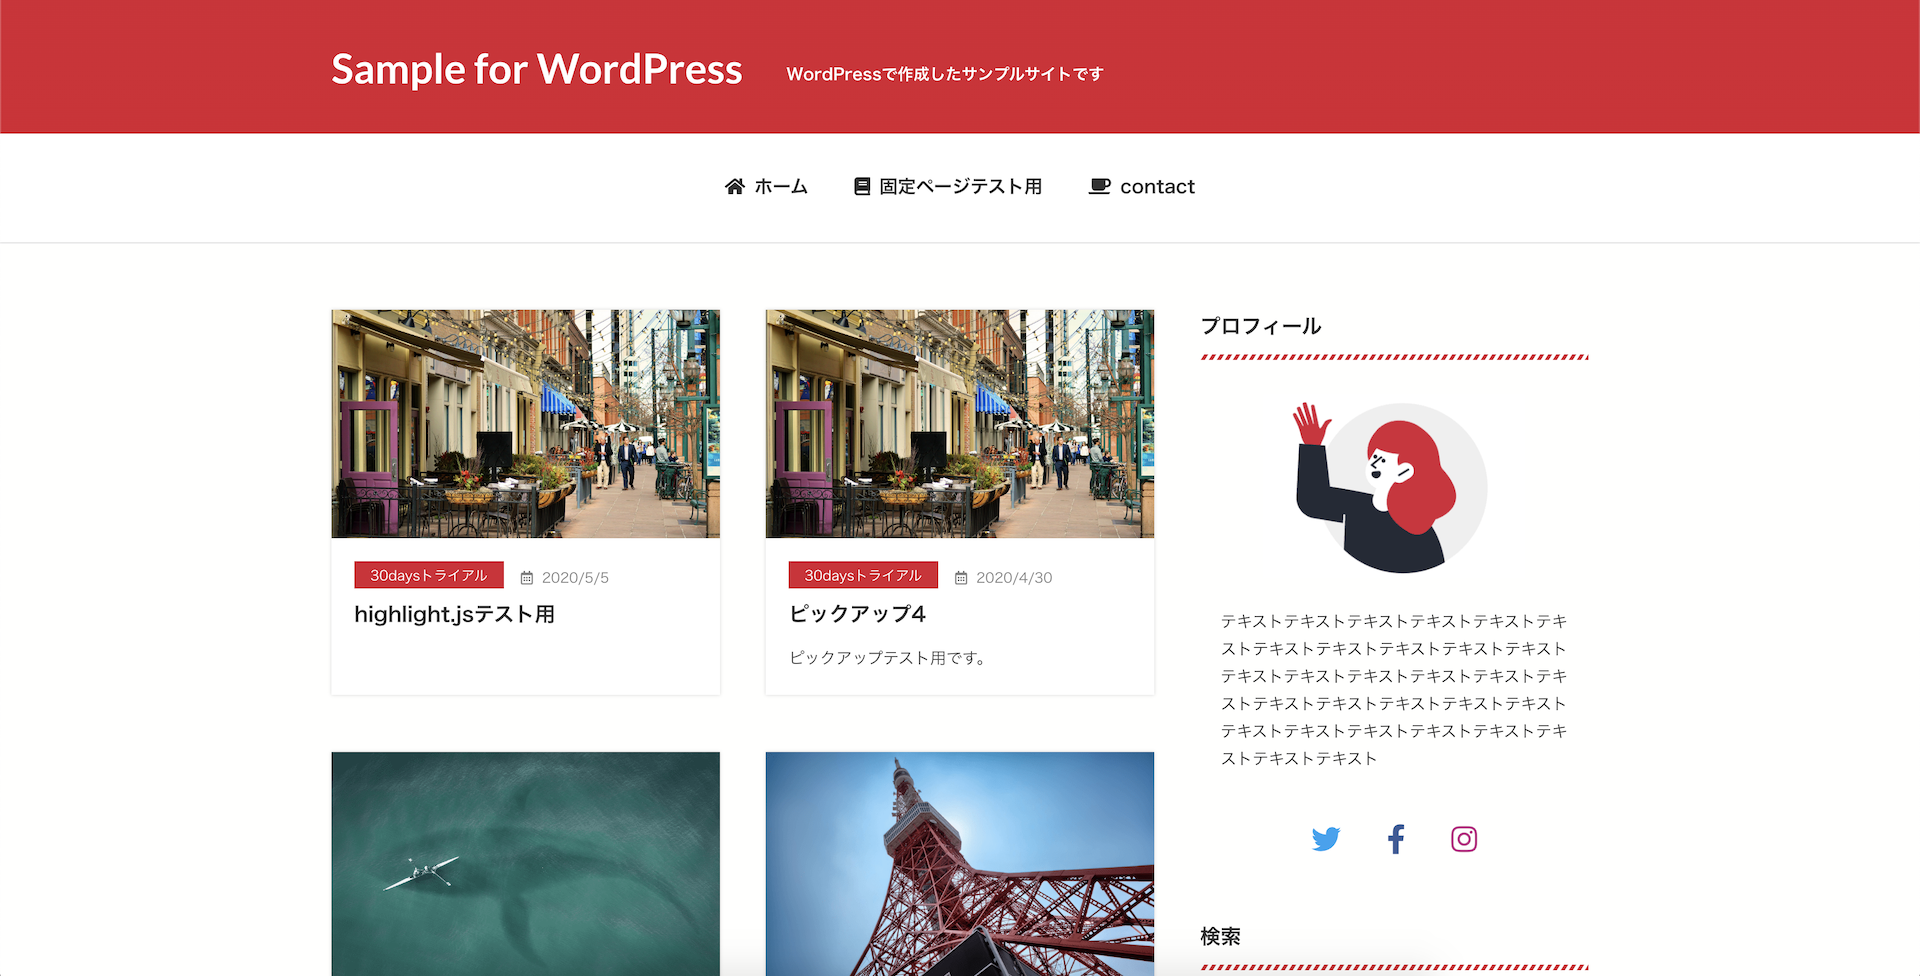1920x976 pixels.
Task: Click the coffee cup icon beside contact
Action: 1099,186
